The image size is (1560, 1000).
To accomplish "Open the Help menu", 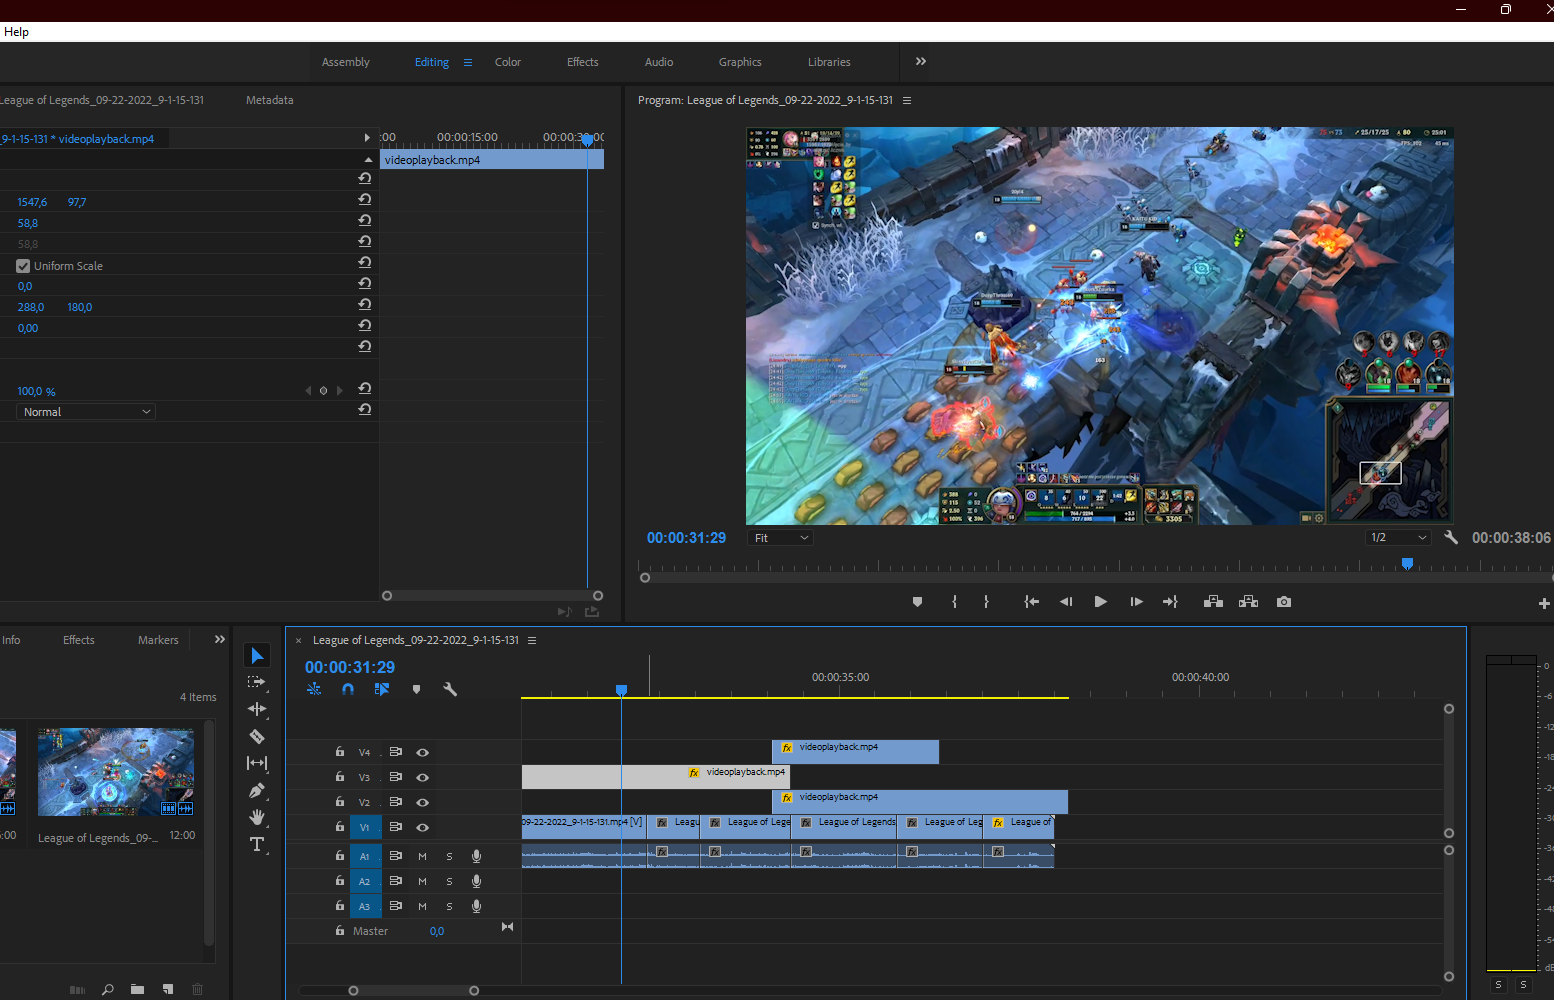I will [x=16, y=32].
